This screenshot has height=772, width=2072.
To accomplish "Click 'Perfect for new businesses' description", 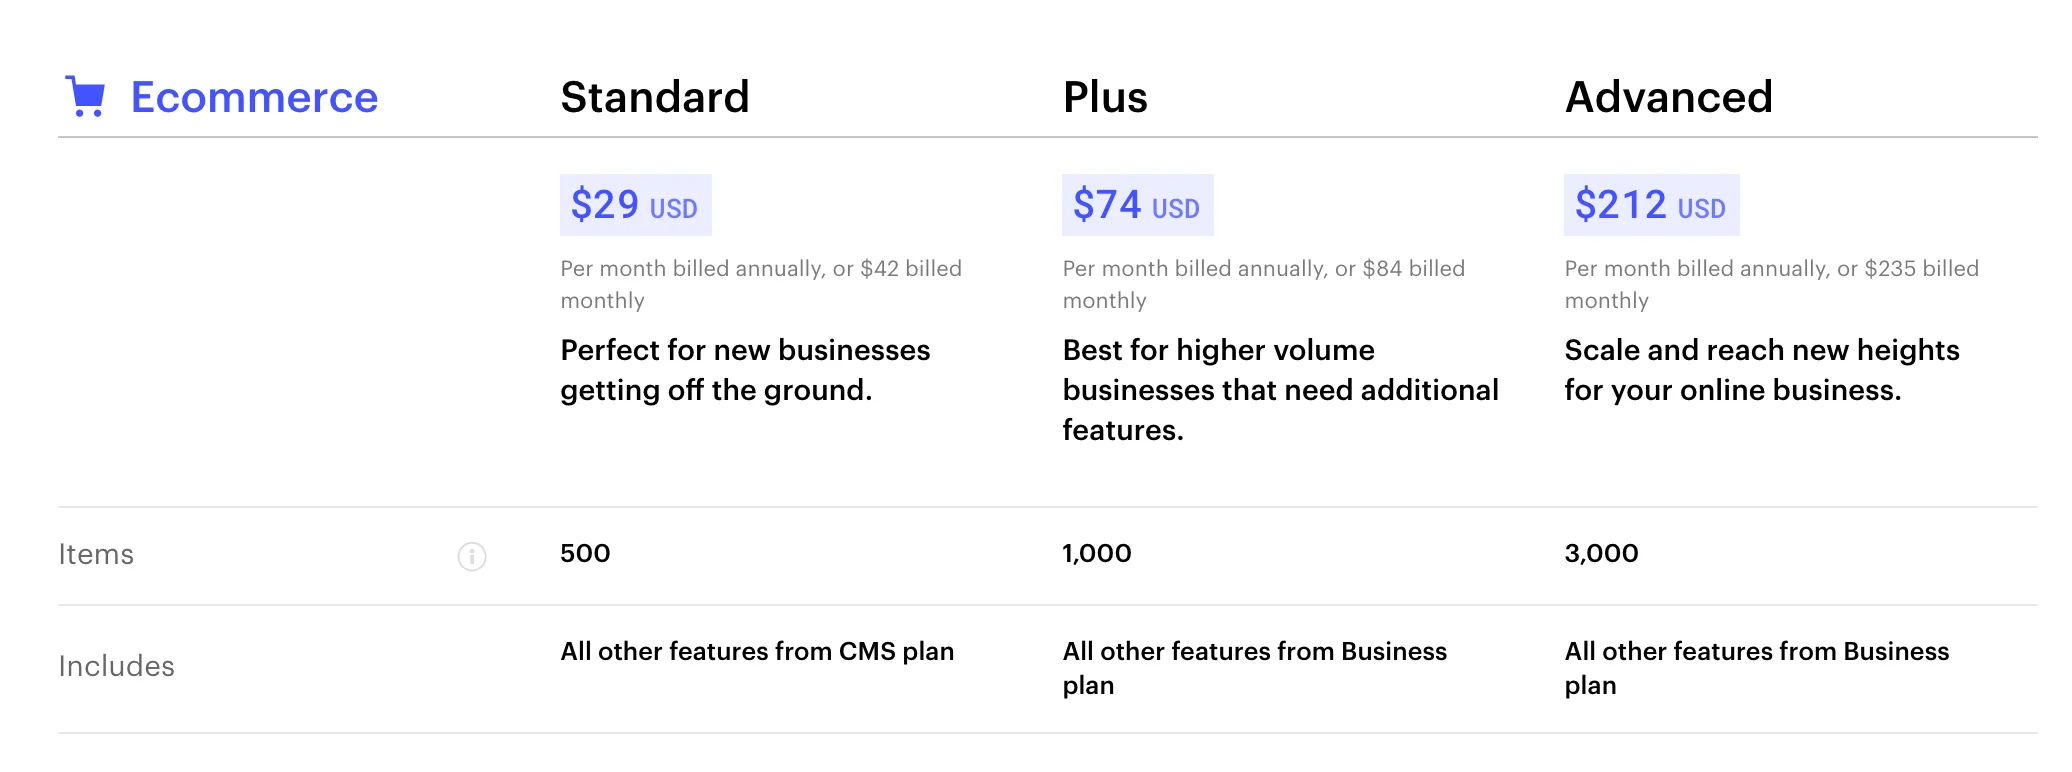I will click(745, 370).
